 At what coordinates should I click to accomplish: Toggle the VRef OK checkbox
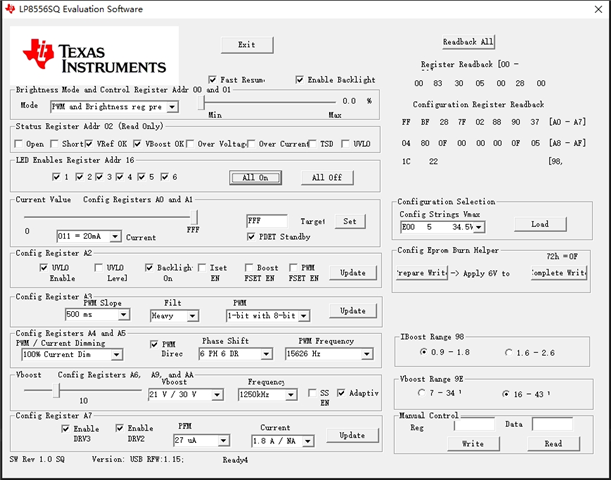click(89, 144)
